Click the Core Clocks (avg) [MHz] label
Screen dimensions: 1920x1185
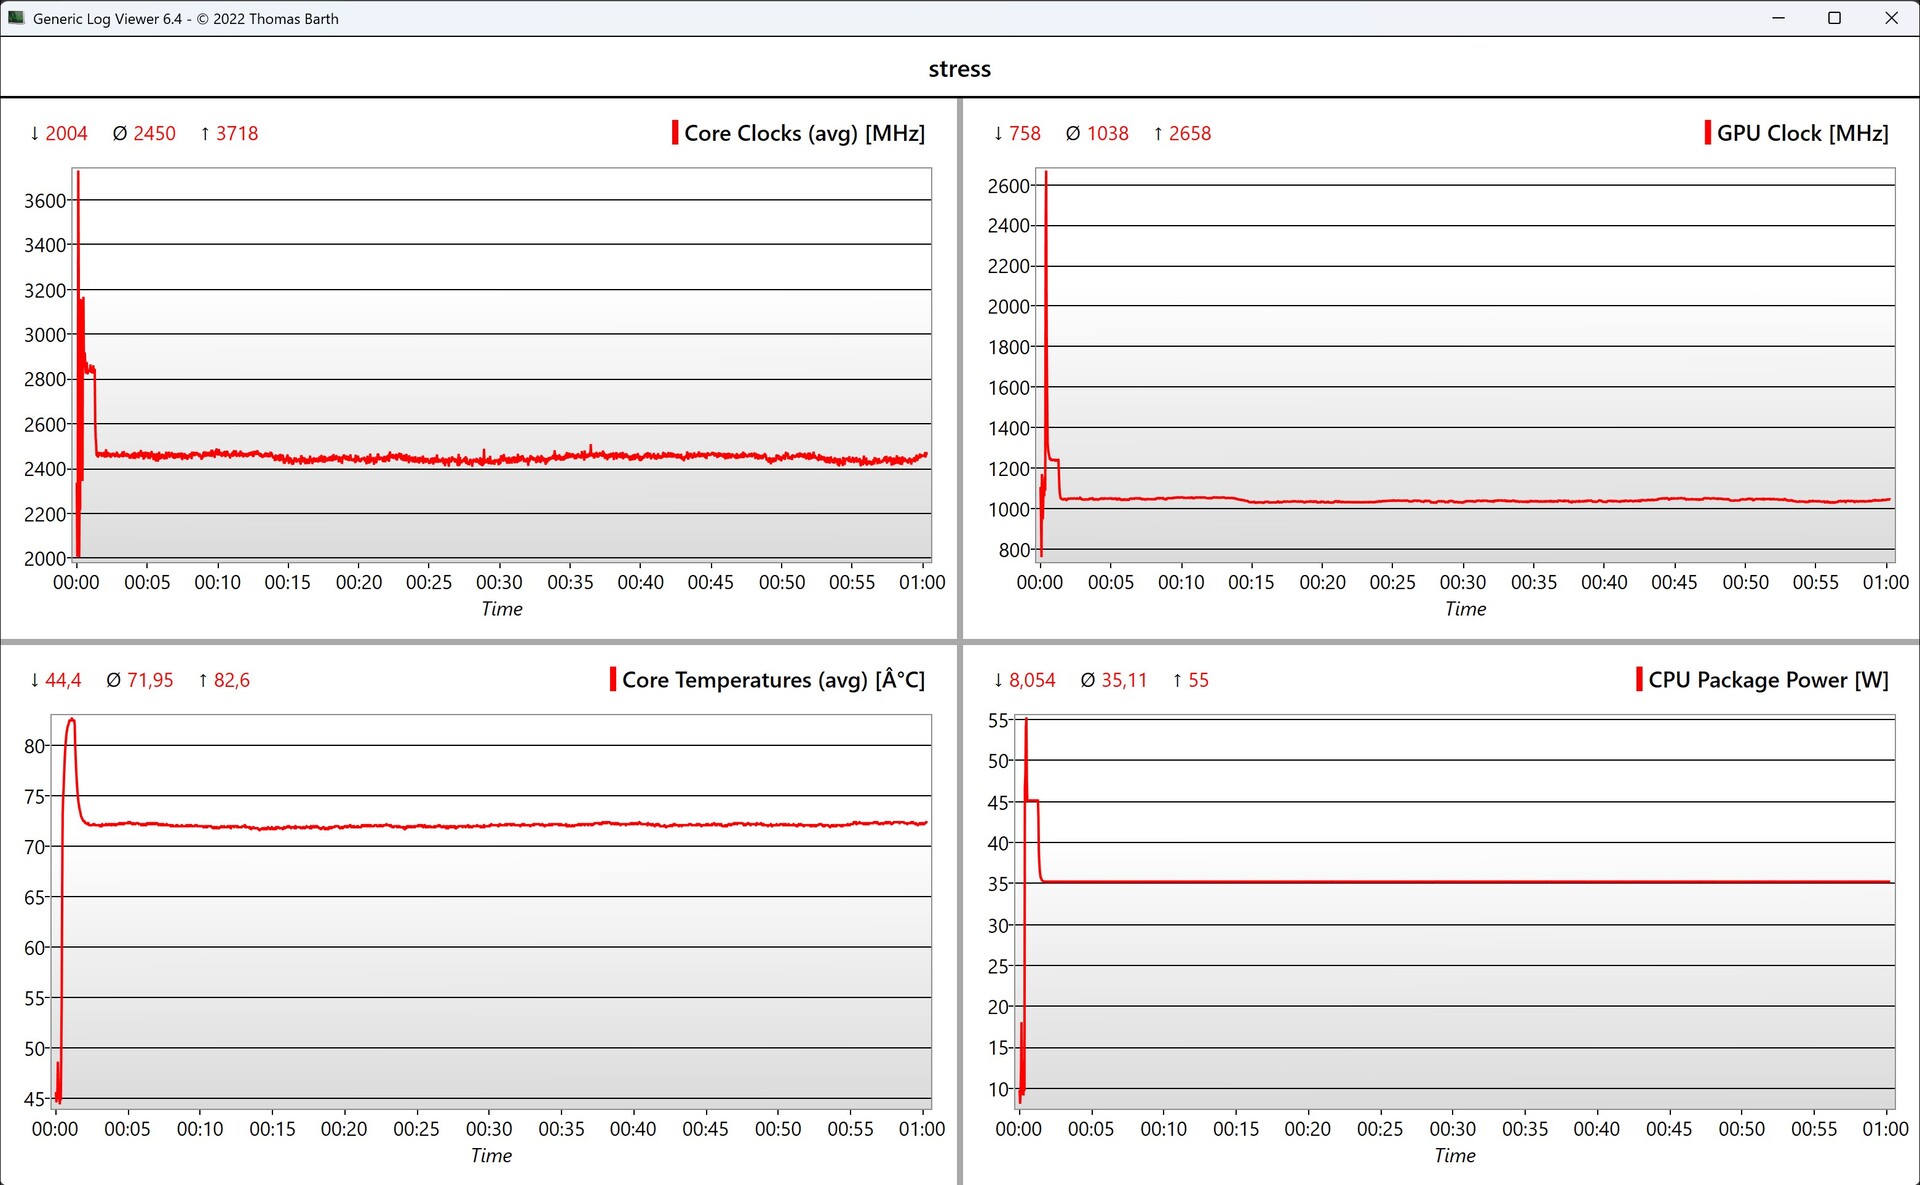coord(804,133)
